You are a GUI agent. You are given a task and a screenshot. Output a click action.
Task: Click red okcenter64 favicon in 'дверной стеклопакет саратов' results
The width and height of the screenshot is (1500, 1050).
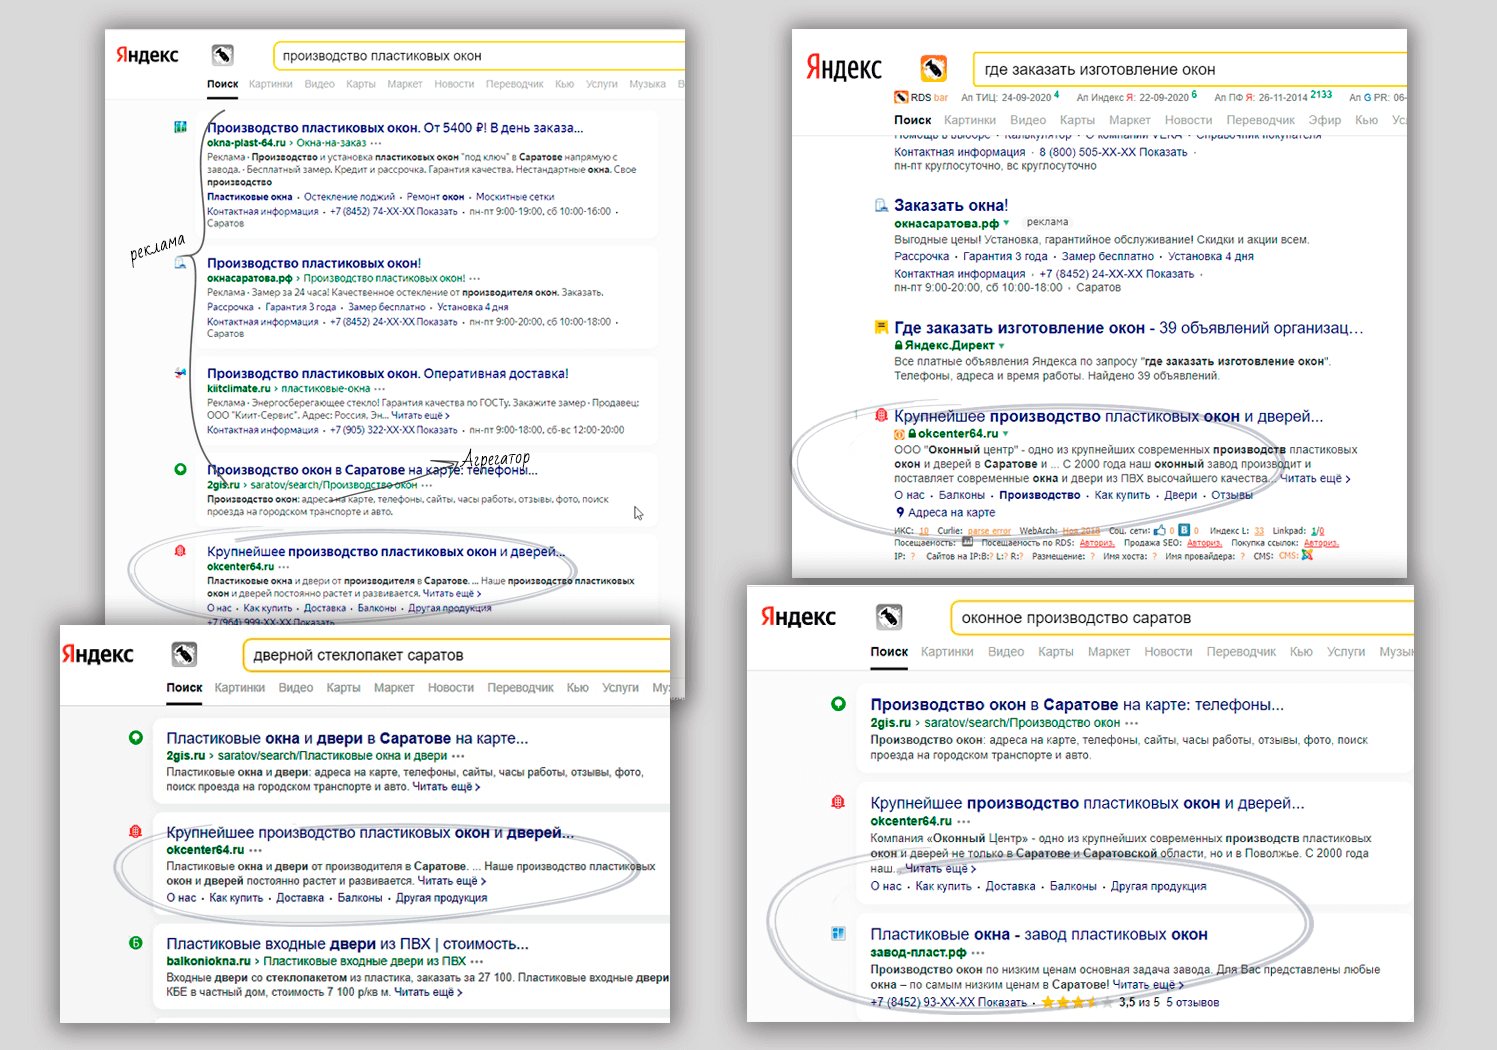(136, 832)
